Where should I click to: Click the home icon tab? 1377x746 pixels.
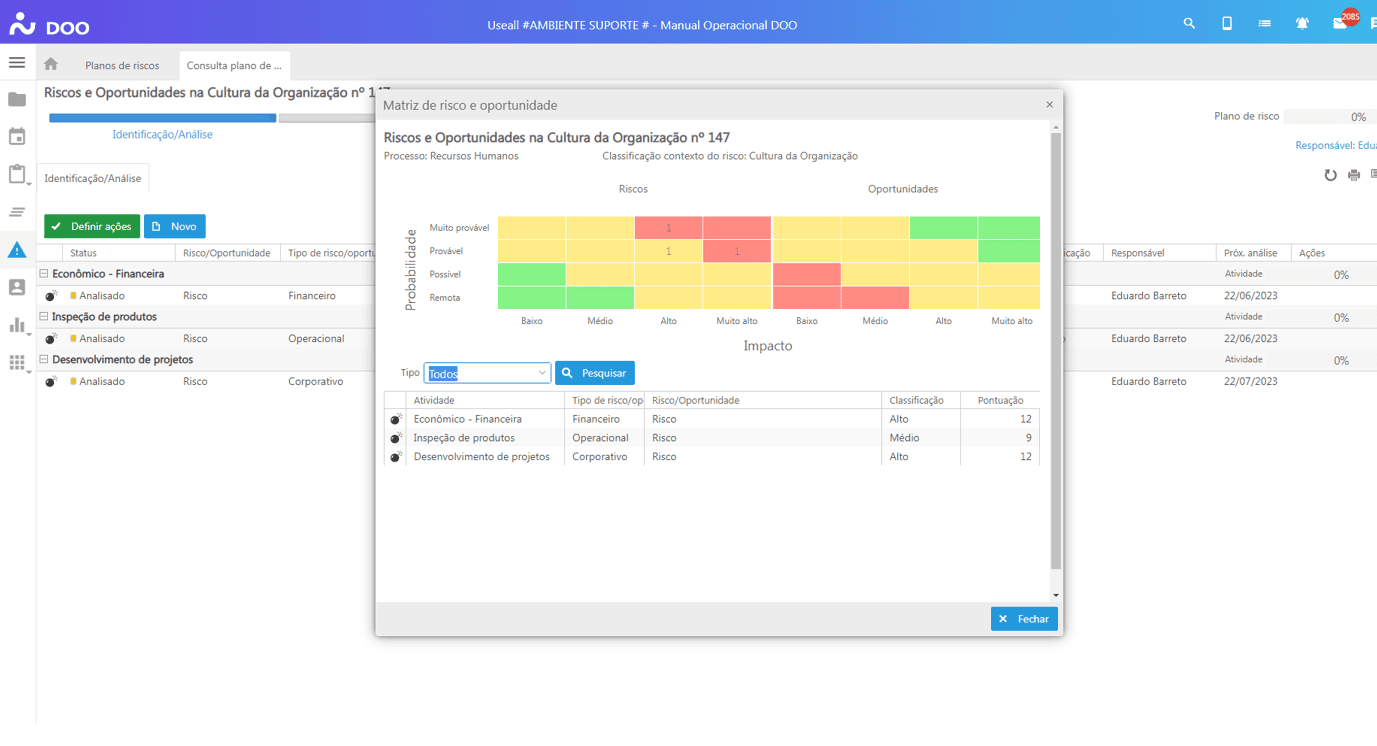coord(51,65)
